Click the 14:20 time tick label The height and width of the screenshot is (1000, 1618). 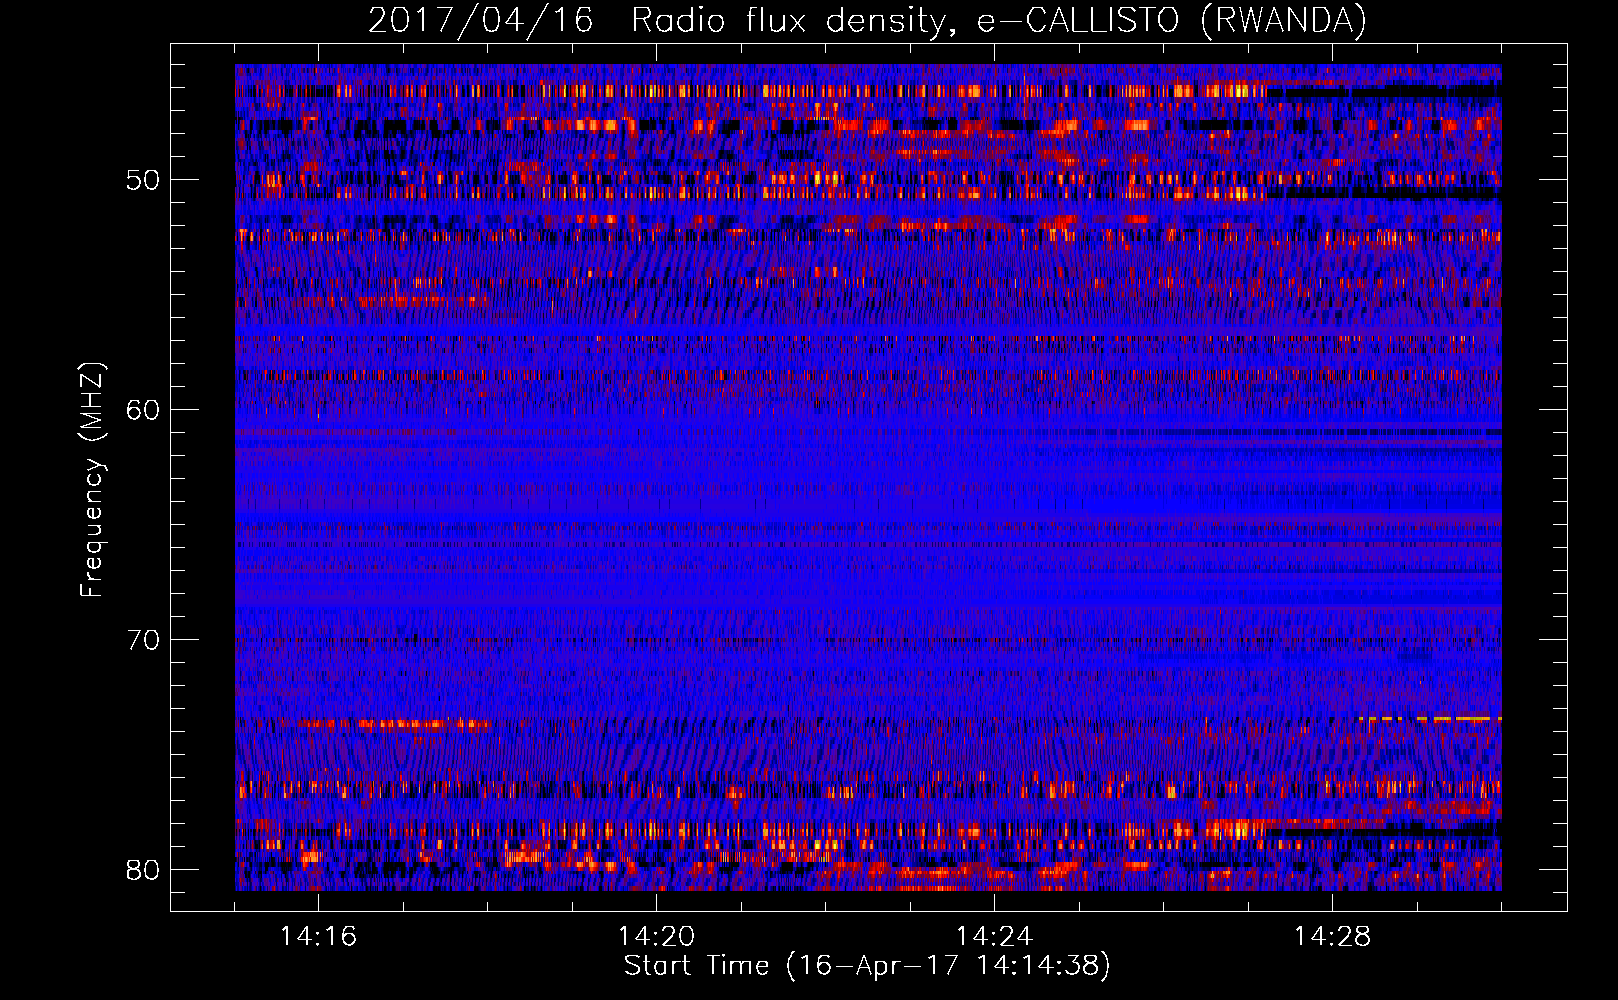point(656,937)
